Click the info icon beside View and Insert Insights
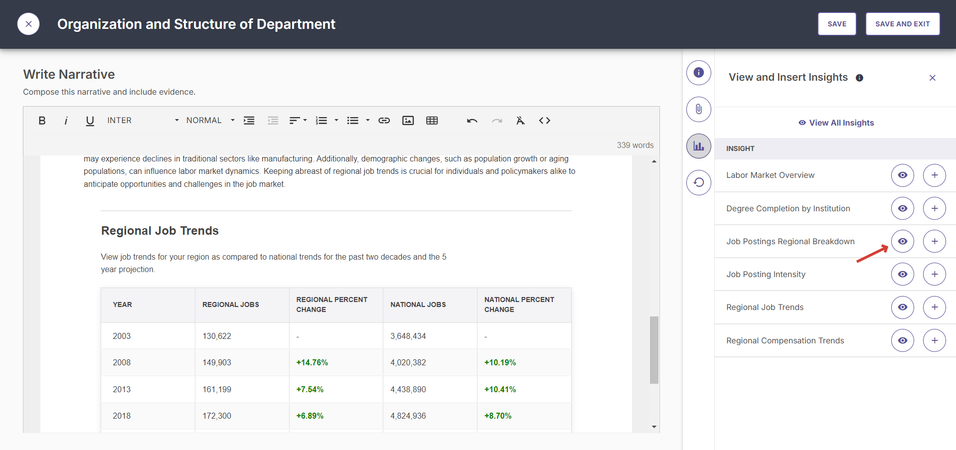The image size is (956, 450). (860, 78)
